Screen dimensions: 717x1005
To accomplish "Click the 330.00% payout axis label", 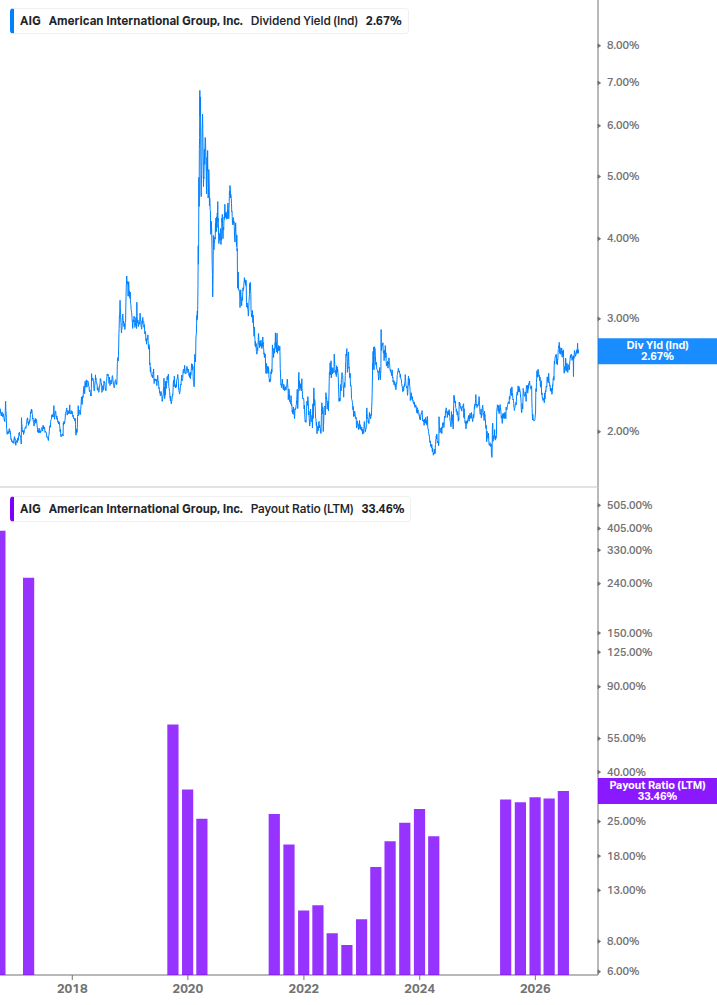I will tap(629, 551).
